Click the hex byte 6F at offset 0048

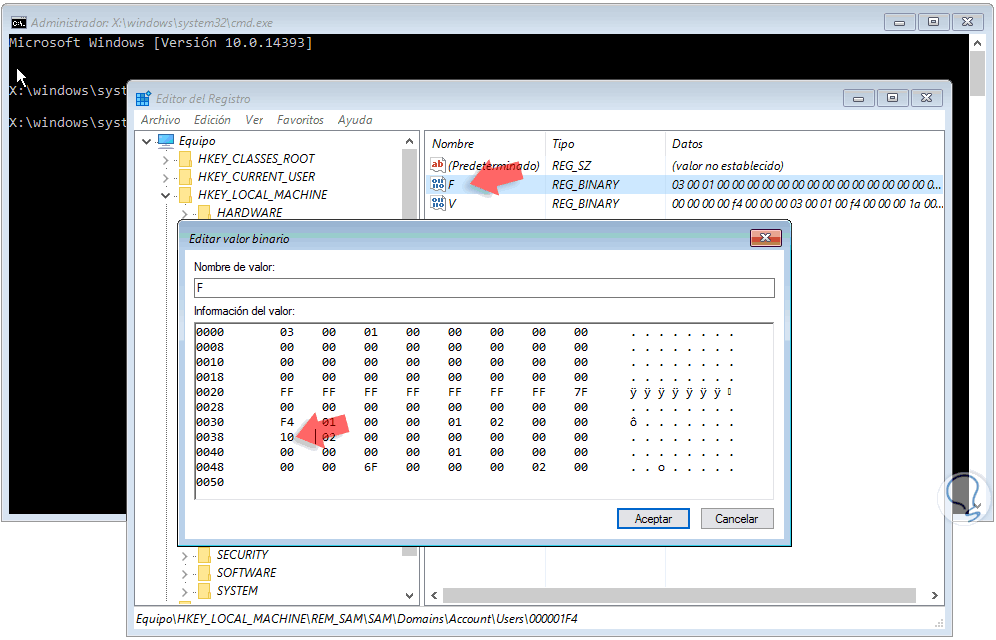pos(370,467)
